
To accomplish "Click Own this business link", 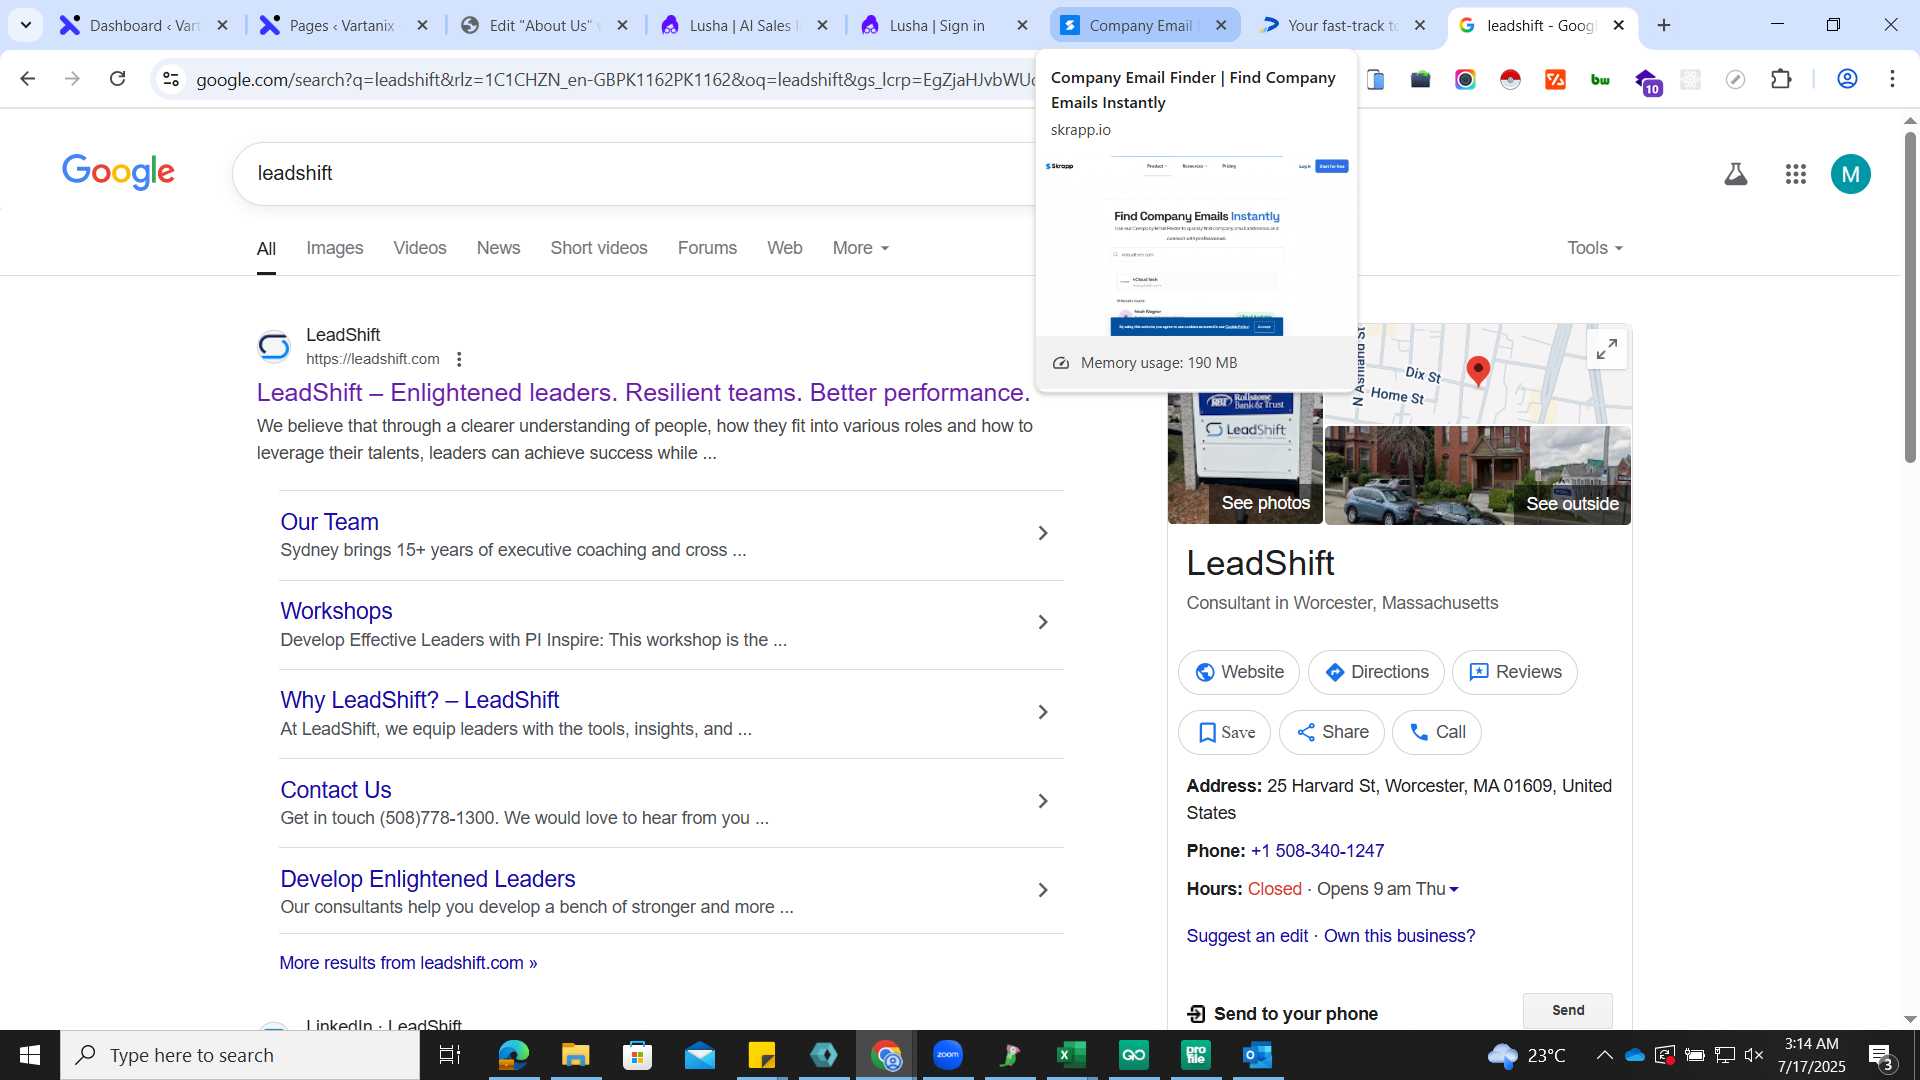I will pyautogui.click(x=1399, y=936).
